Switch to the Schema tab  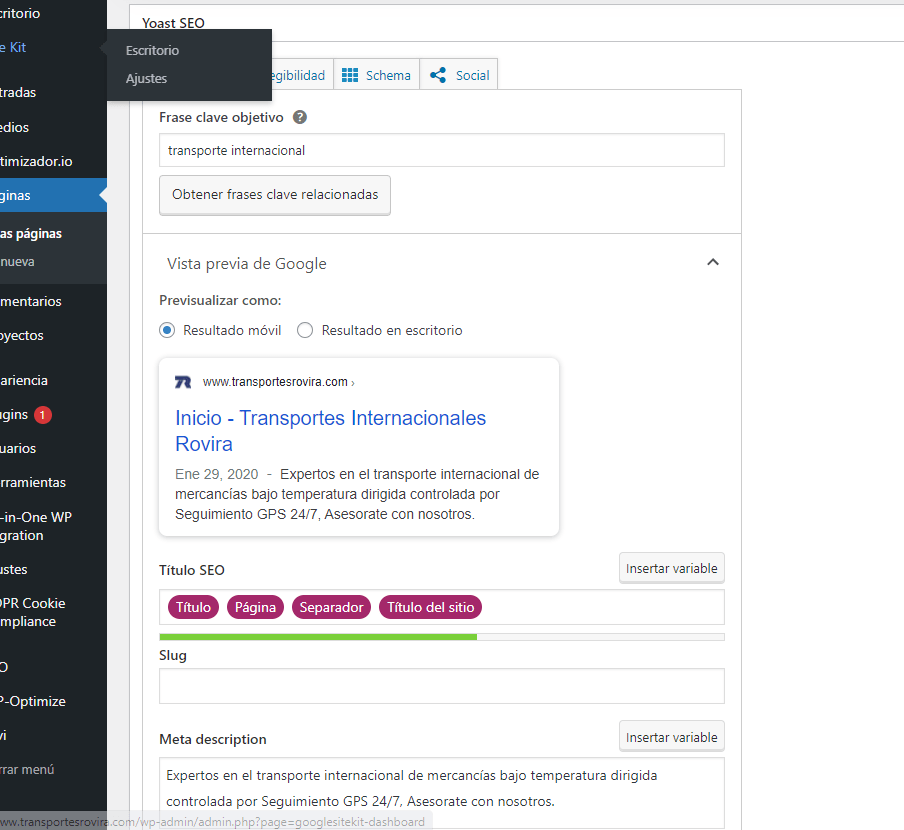pyautogui.click(x=376, y=75)
